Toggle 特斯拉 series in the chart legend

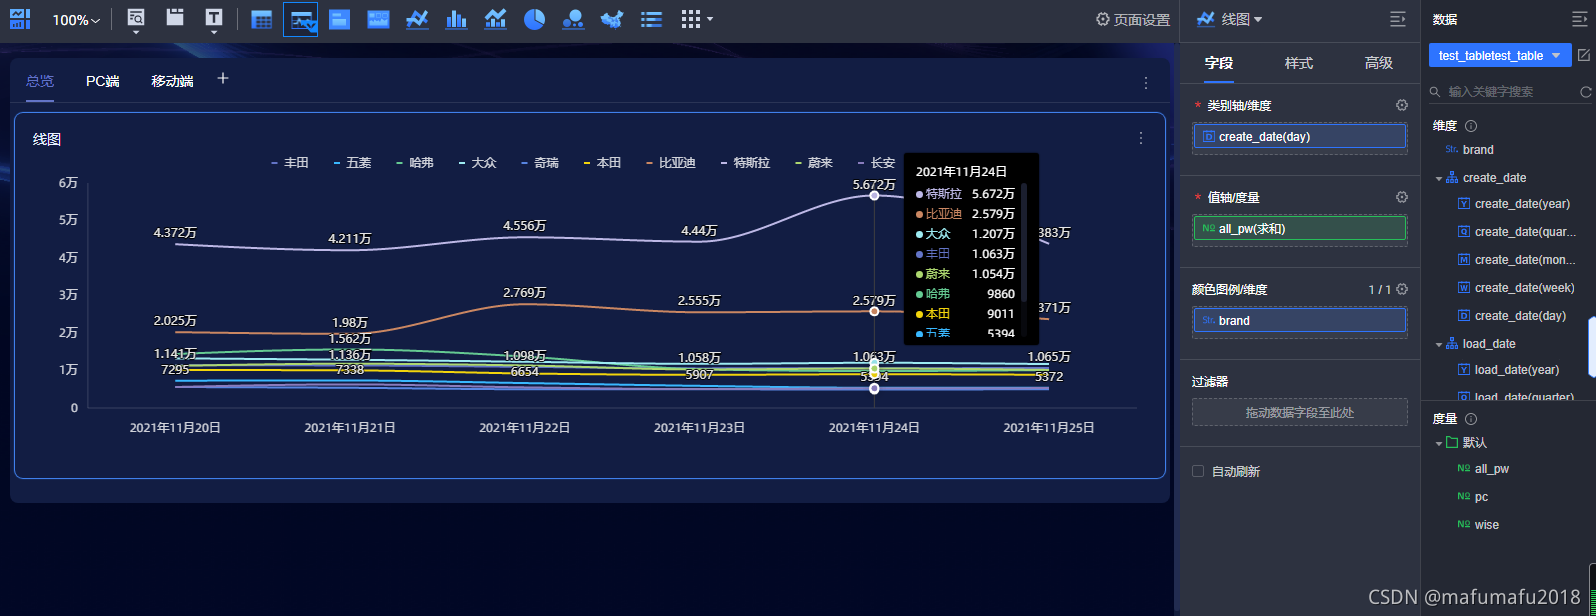pyautogui.click(x=745, y=162)
